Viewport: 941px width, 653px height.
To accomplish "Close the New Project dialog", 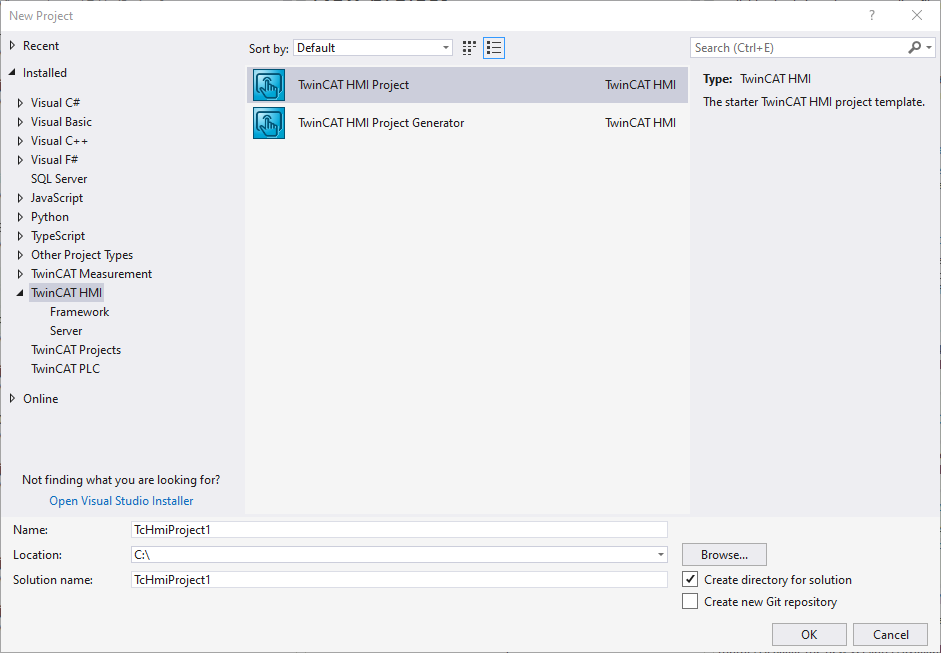I will pos(917,16).
